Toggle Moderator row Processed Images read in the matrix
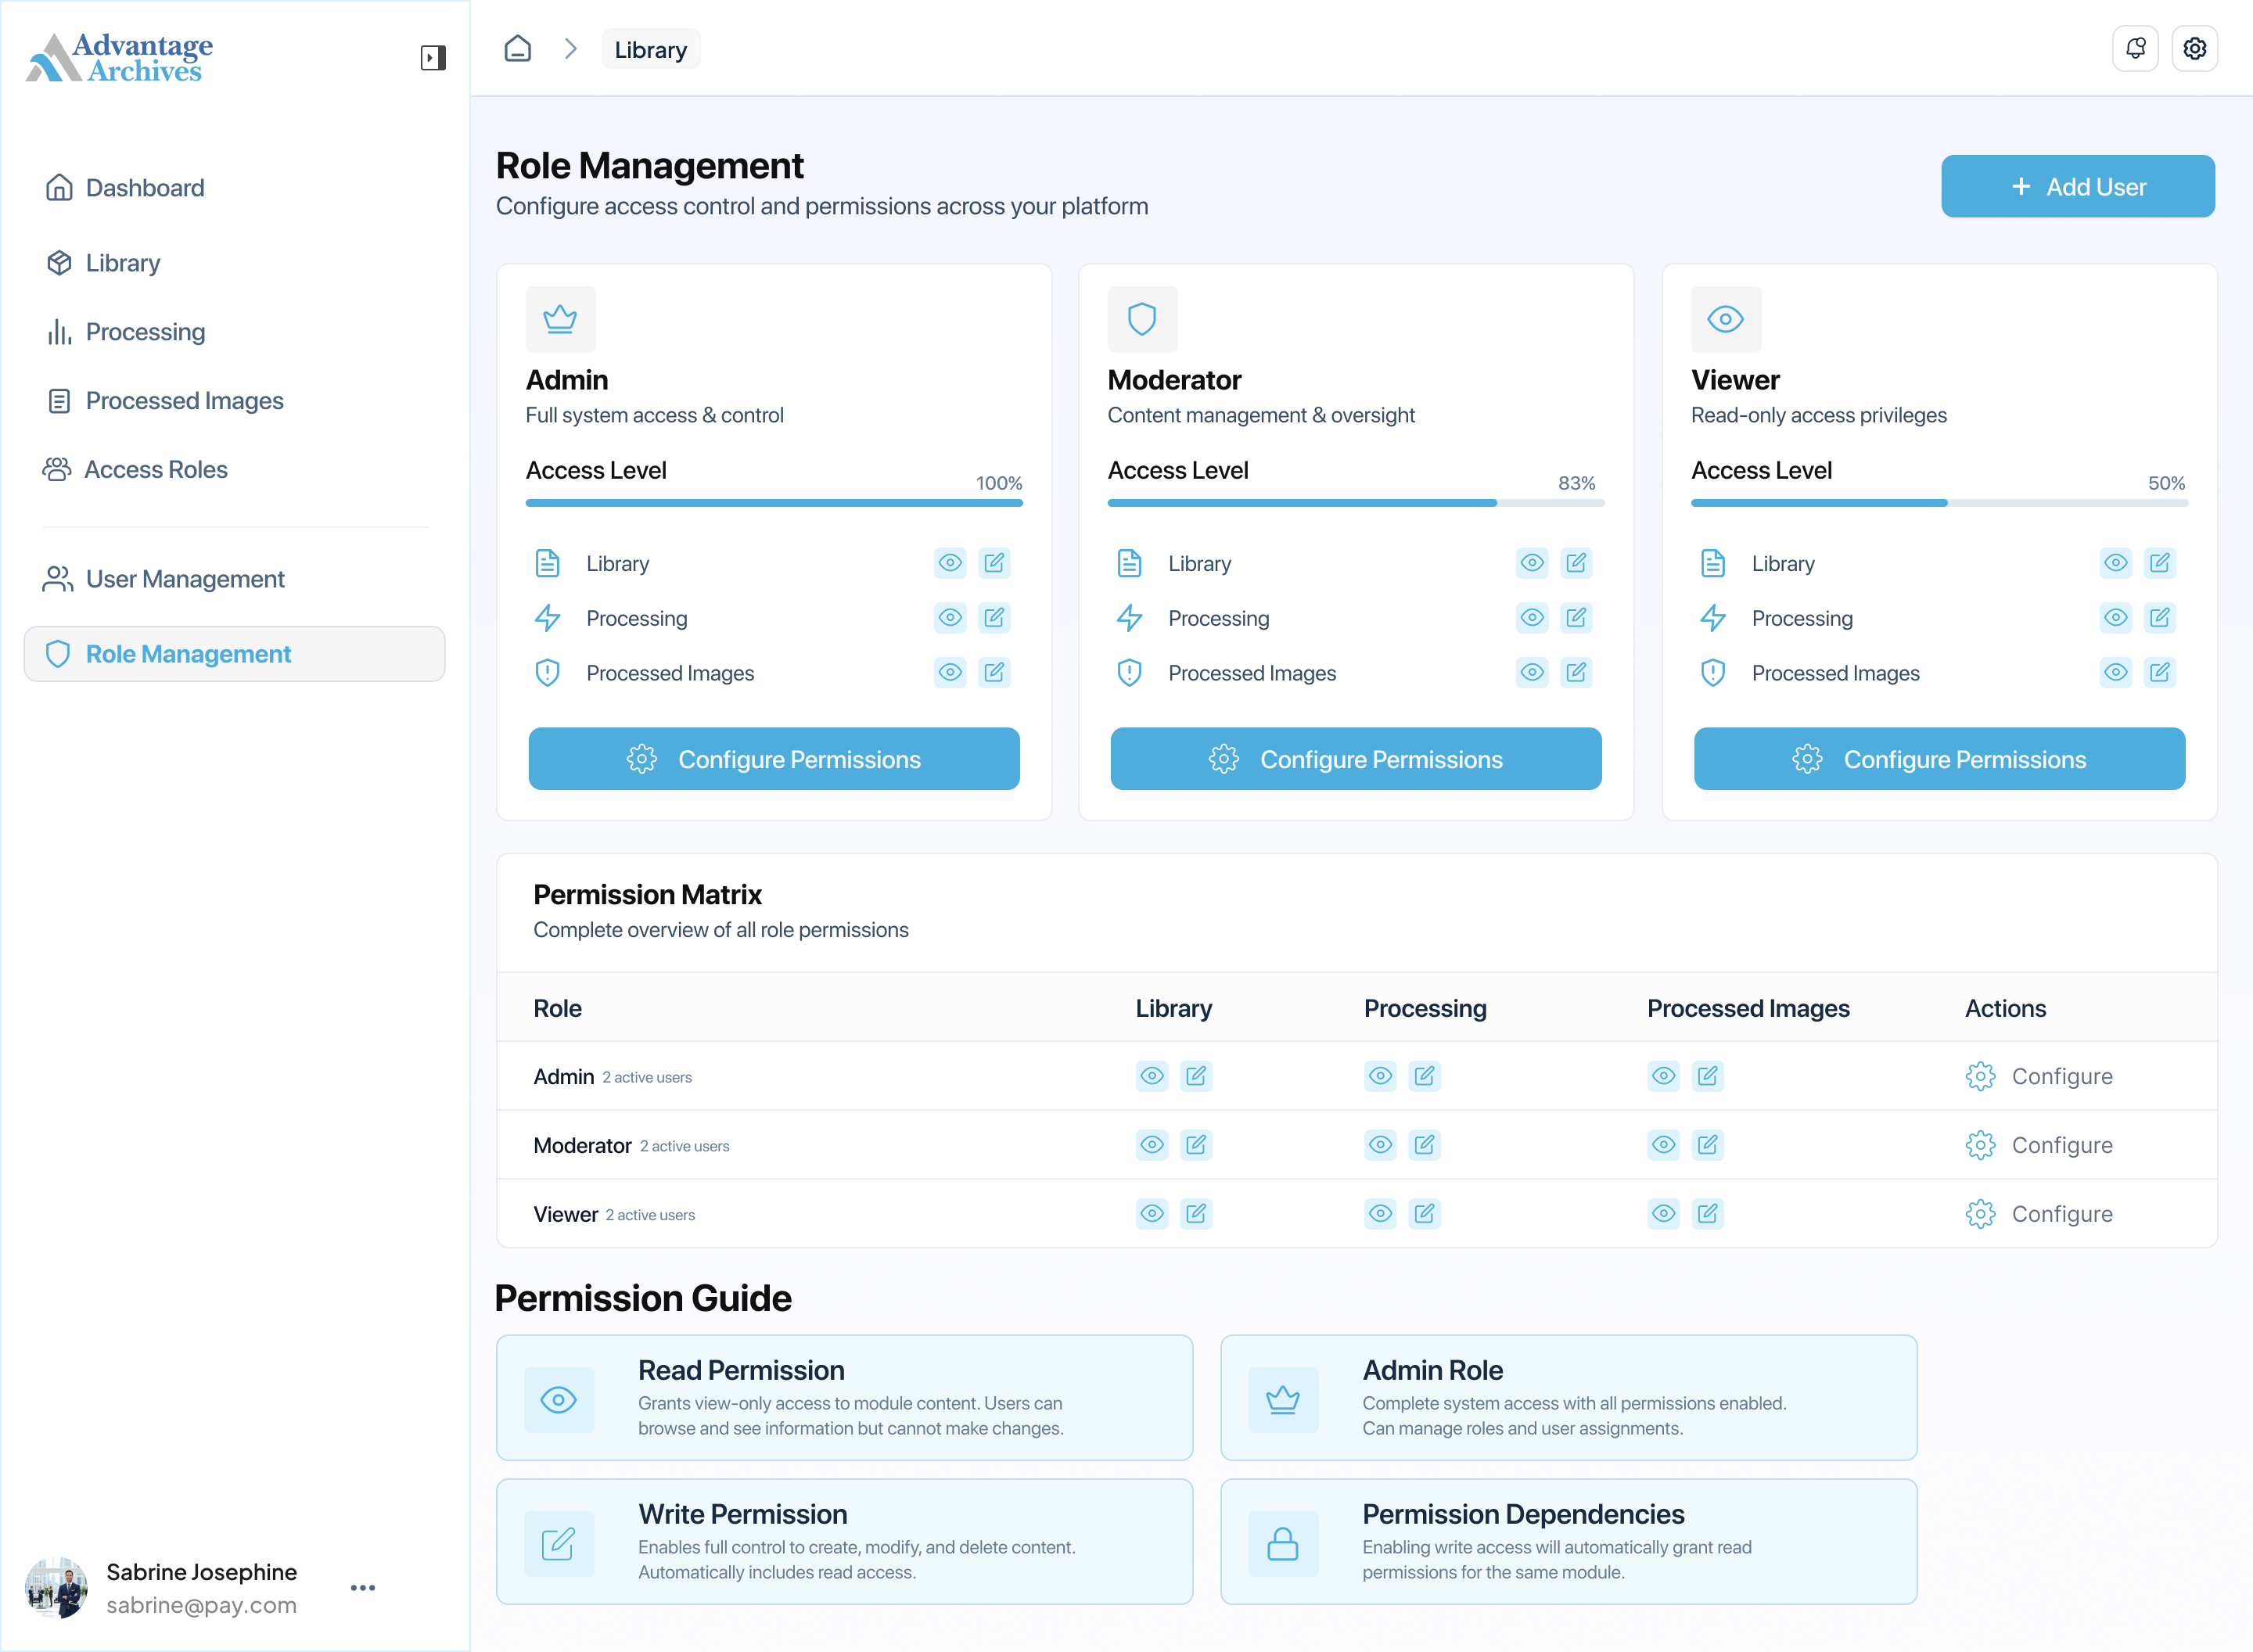This screenshot has width=2253, height=1652. [x=1664, y=1145]
